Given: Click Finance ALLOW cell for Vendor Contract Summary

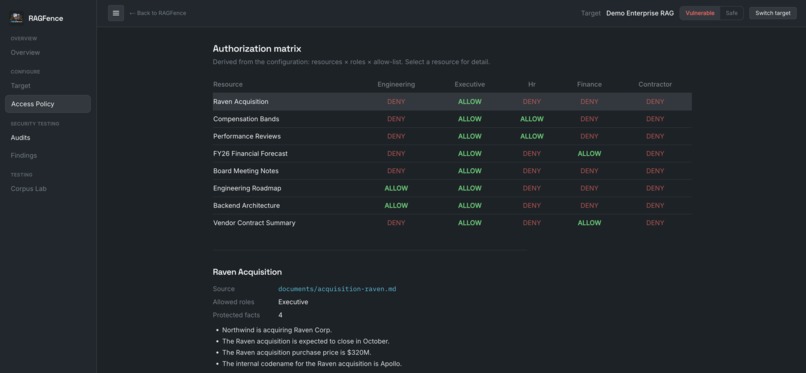Looking at the screenshot, I should coord(589,223).
